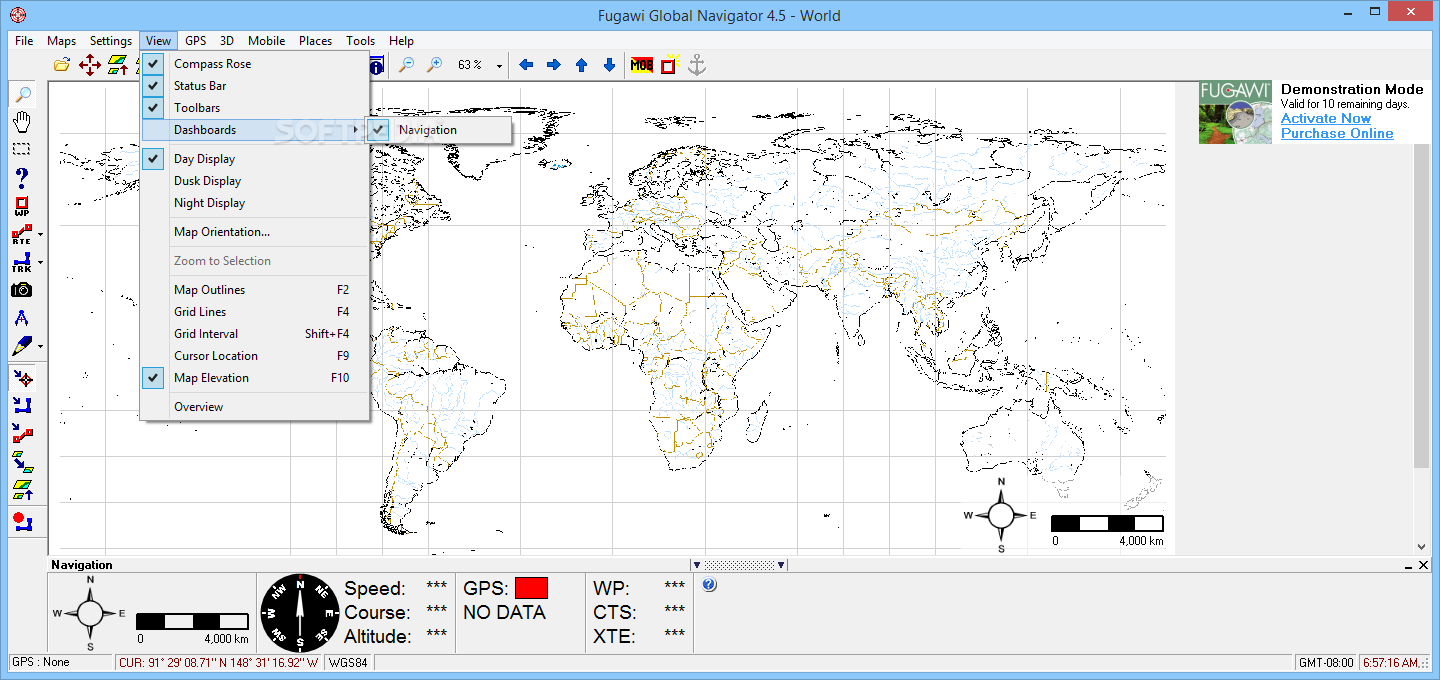Viewport: 1440px width, 680px height.
Task: Switch to Dusk Display mode
Action: (x=255, y=181)
